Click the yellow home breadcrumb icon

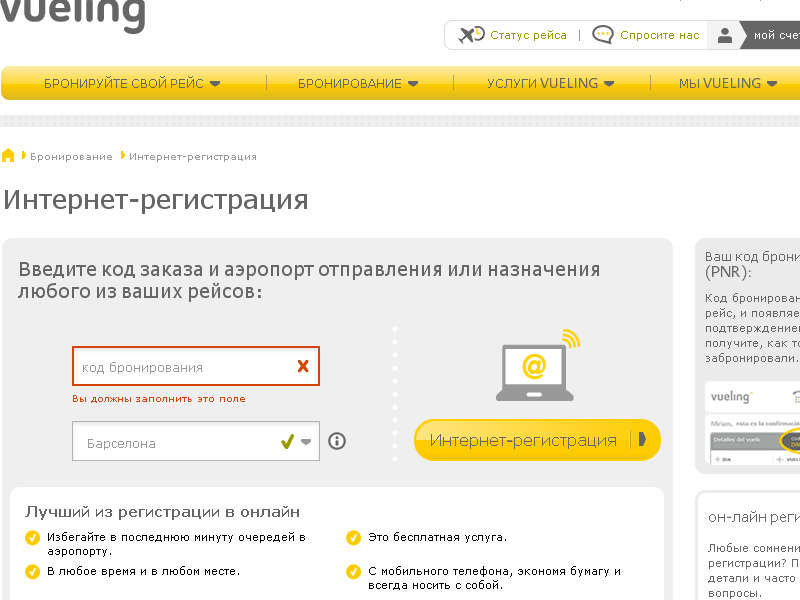(8, 155)
